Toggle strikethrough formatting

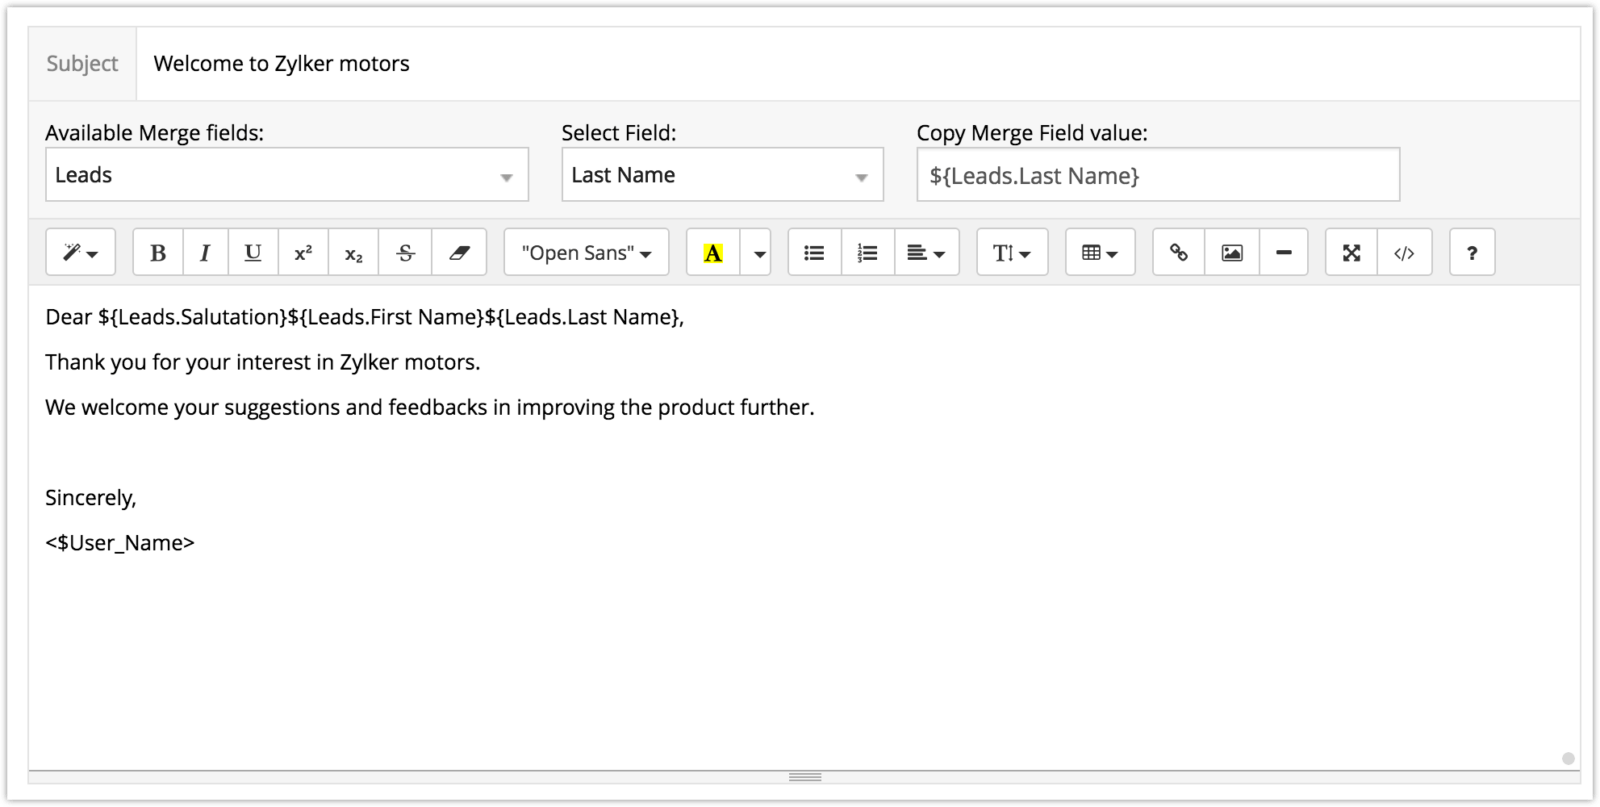point(405,253)
